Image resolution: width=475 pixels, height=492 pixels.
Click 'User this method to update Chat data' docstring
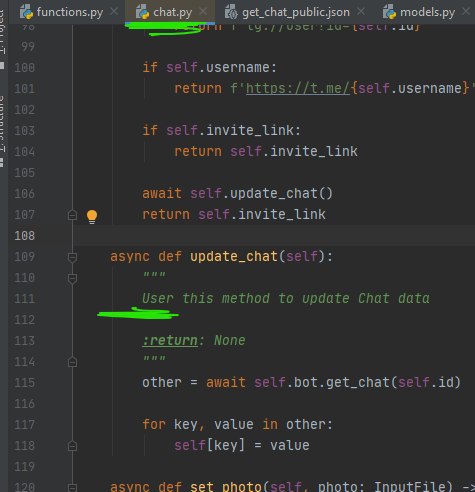click(286, 298)
